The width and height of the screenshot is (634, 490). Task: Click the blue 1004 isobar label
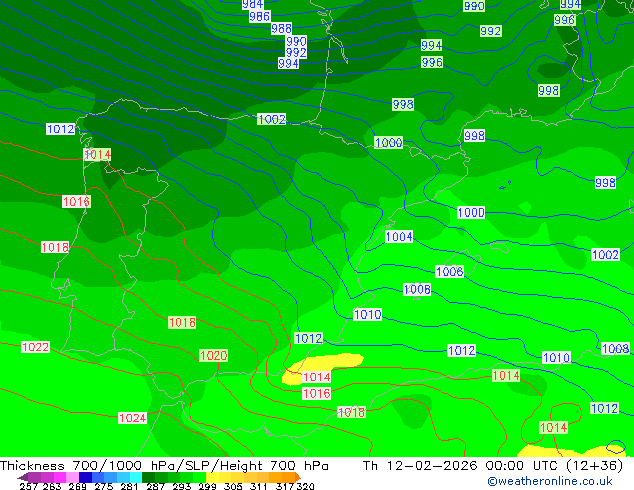399,237
